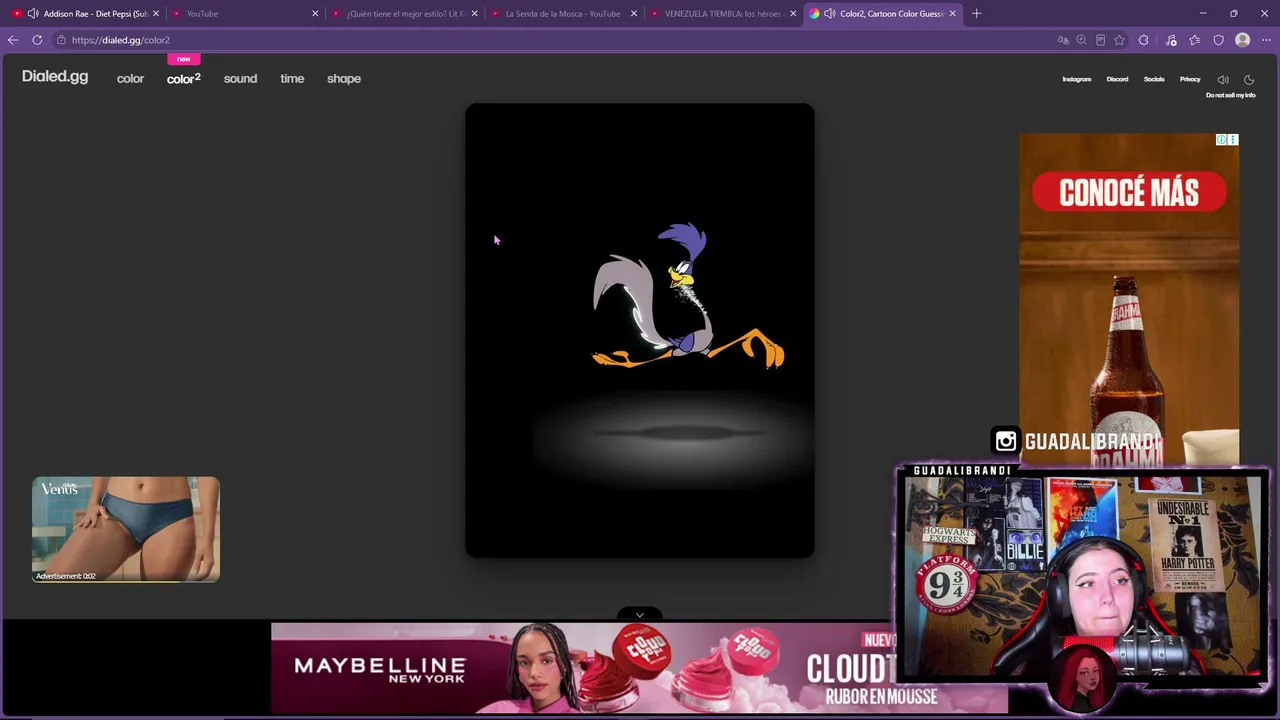The image size is (1280, 720).
Task: Open the Privacy link
Action: point(1190,80)
